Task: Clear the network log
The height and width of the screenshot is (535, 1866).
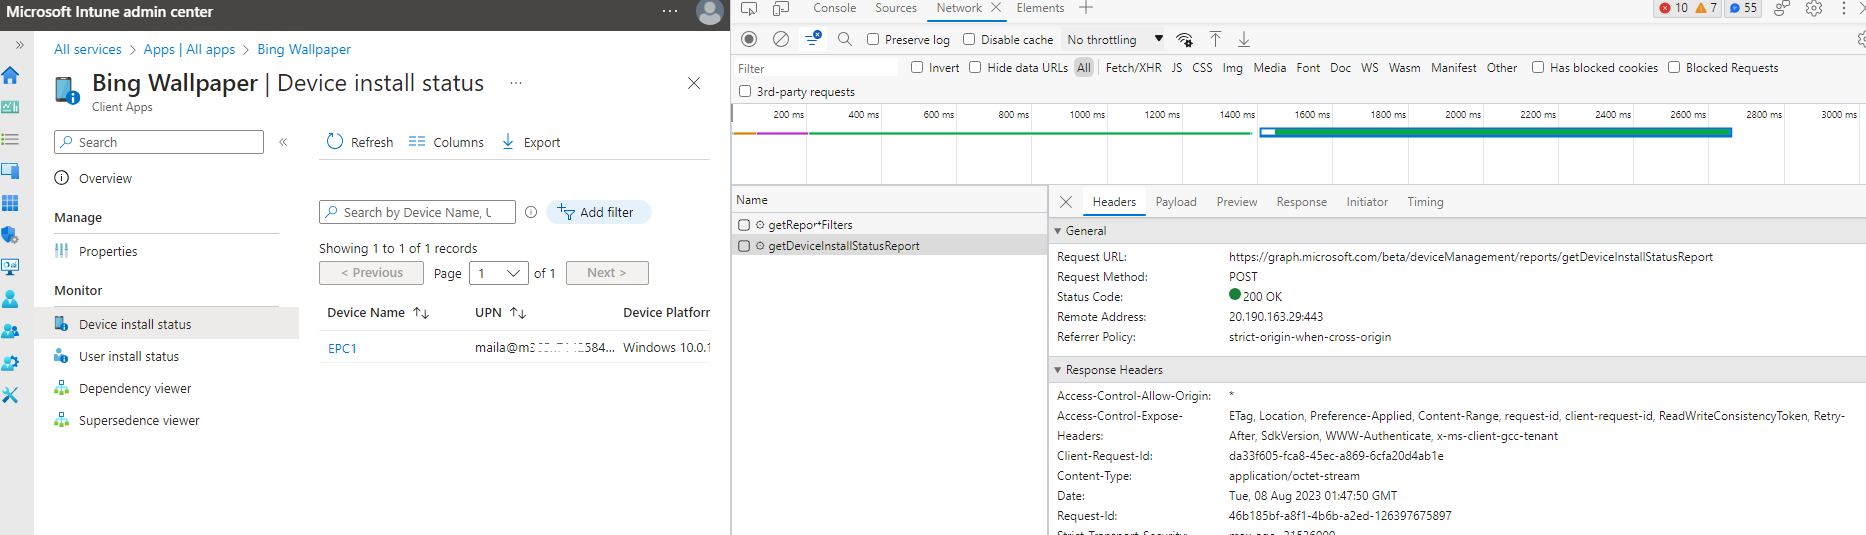Action: click(781, 39)
